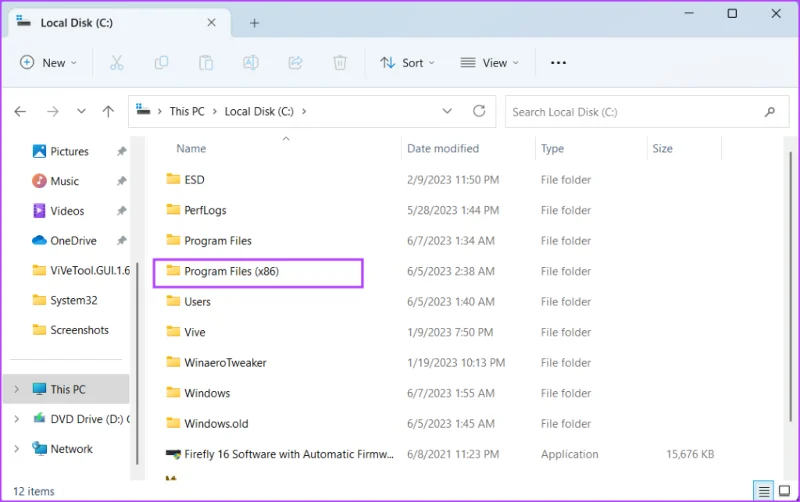800x502 pixels.
Task: Go forward with the right arrow
Action: point(53,111)
